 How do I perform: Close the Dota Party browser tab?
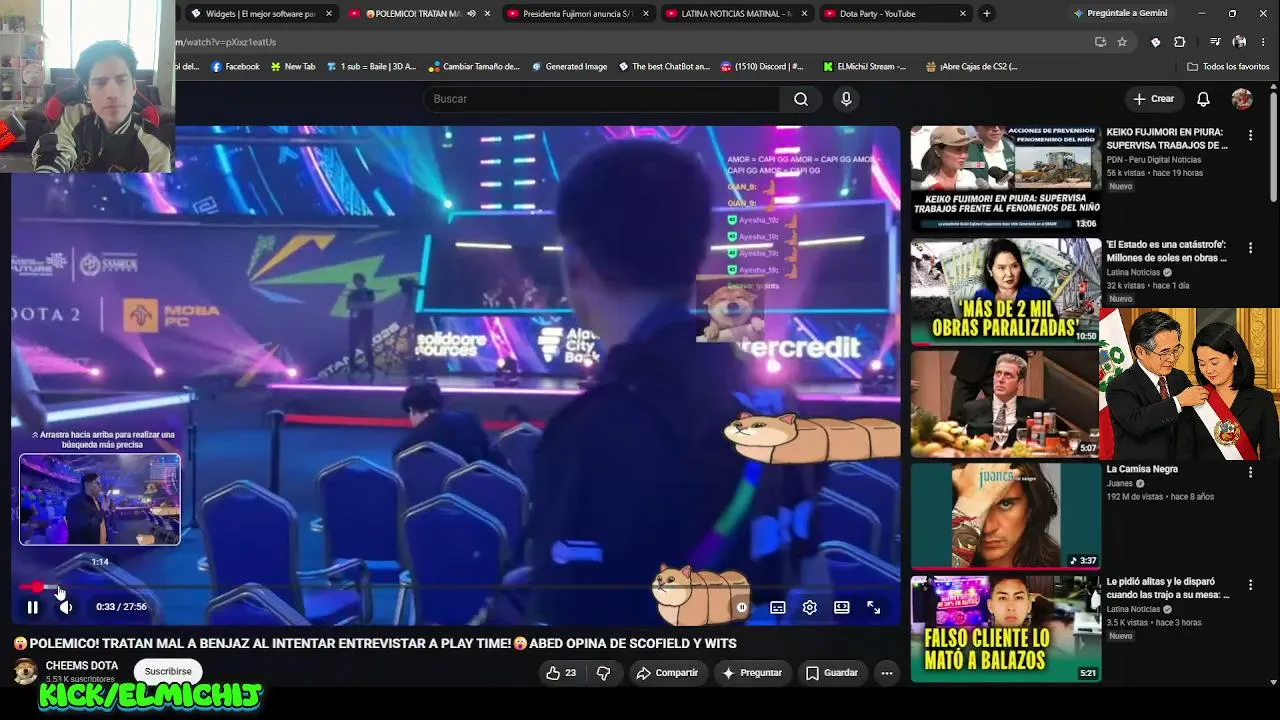[963, 14]
